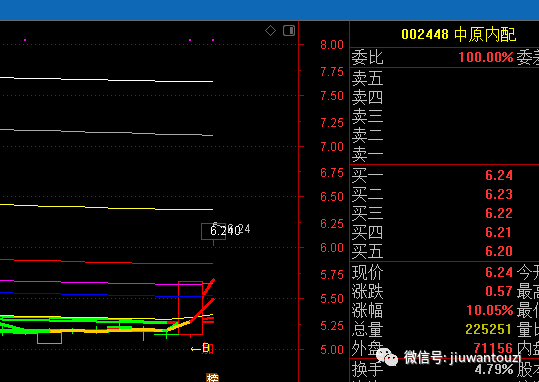Screen dimensions: 539x382
Task: Click the 涨跌 value 0.57
Action: [499, 292]
